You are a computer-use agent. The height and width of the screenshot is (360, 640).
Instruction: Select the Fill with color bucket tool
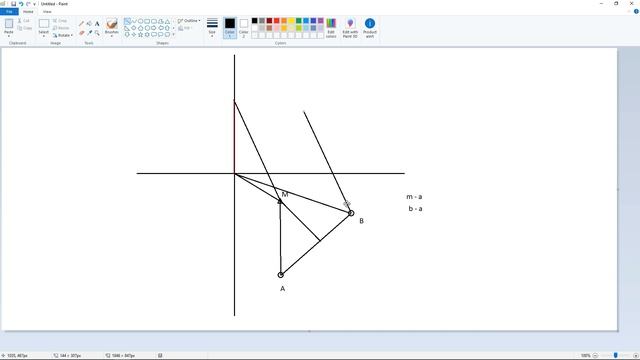tap(89, 24)
